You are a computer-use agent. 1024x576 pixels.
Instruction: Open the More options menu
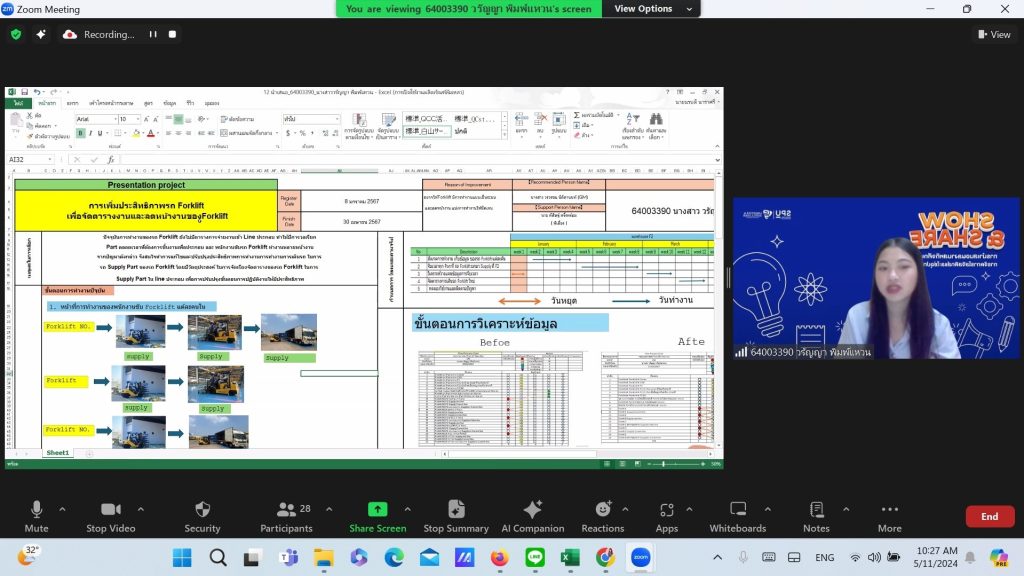click(889, 516)
